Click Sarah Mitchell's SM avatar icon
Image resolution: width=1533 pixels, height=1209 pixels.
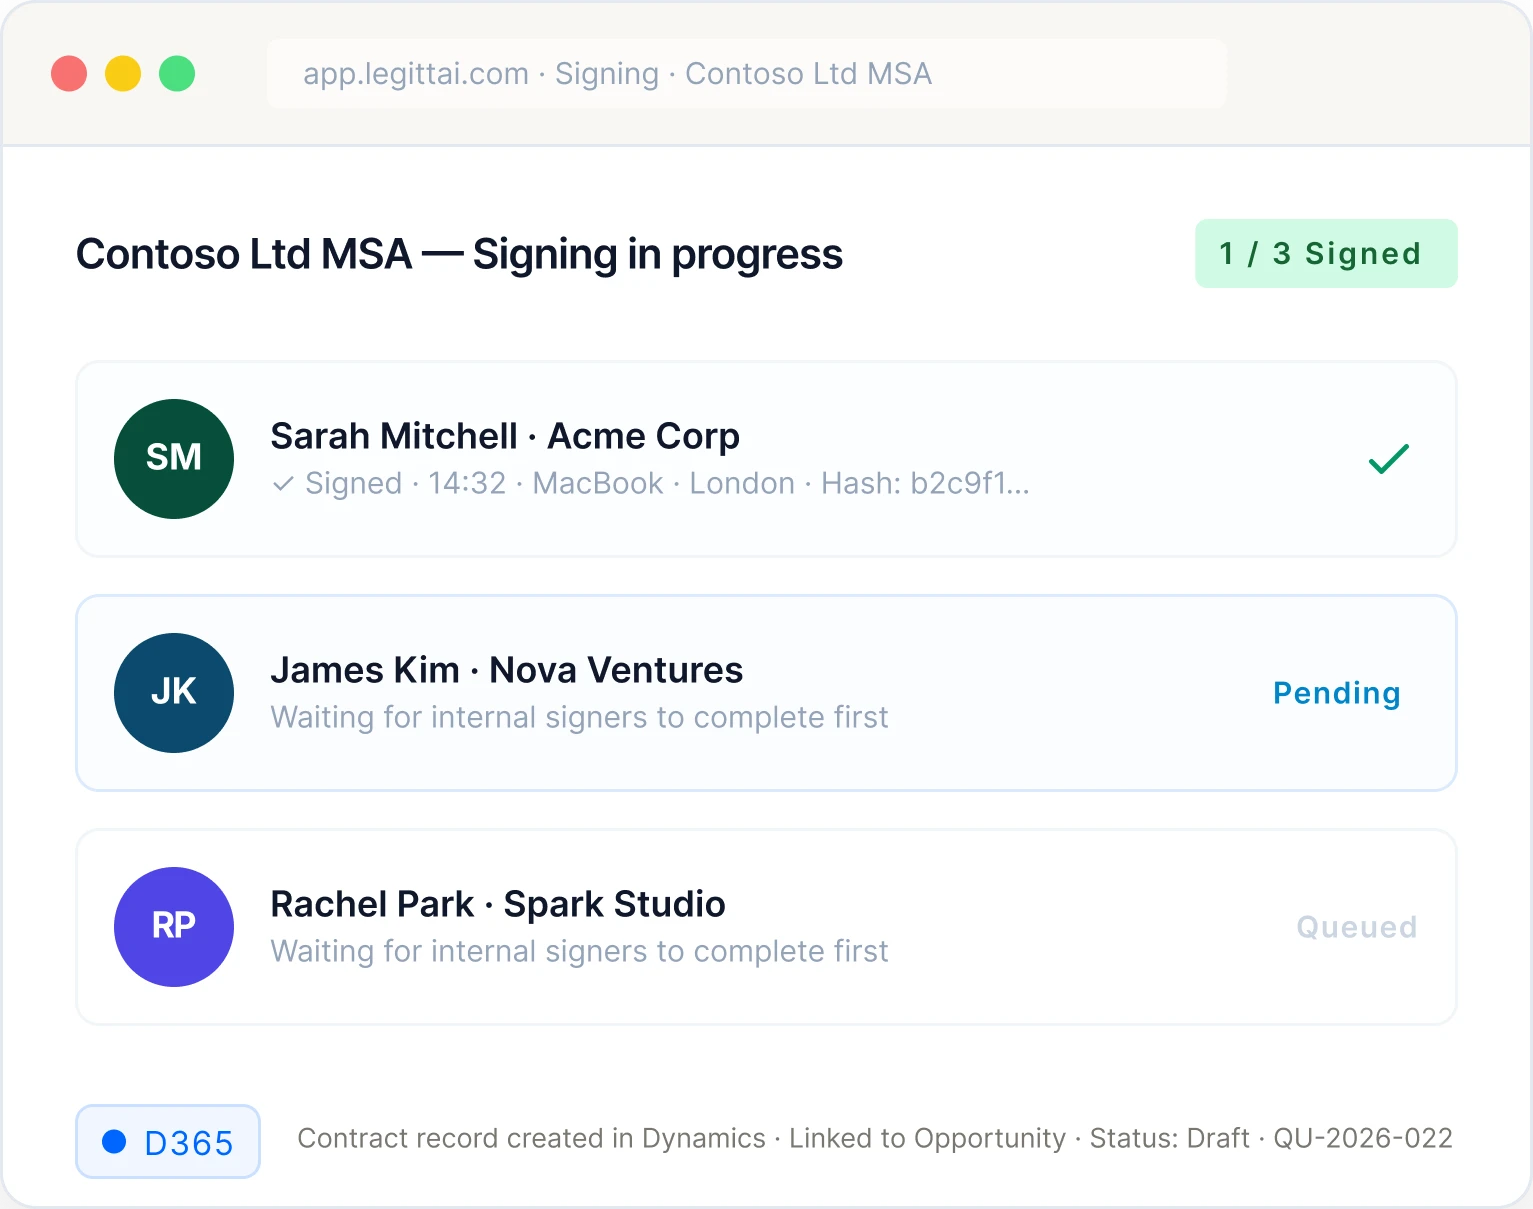[x=173, y=458]
